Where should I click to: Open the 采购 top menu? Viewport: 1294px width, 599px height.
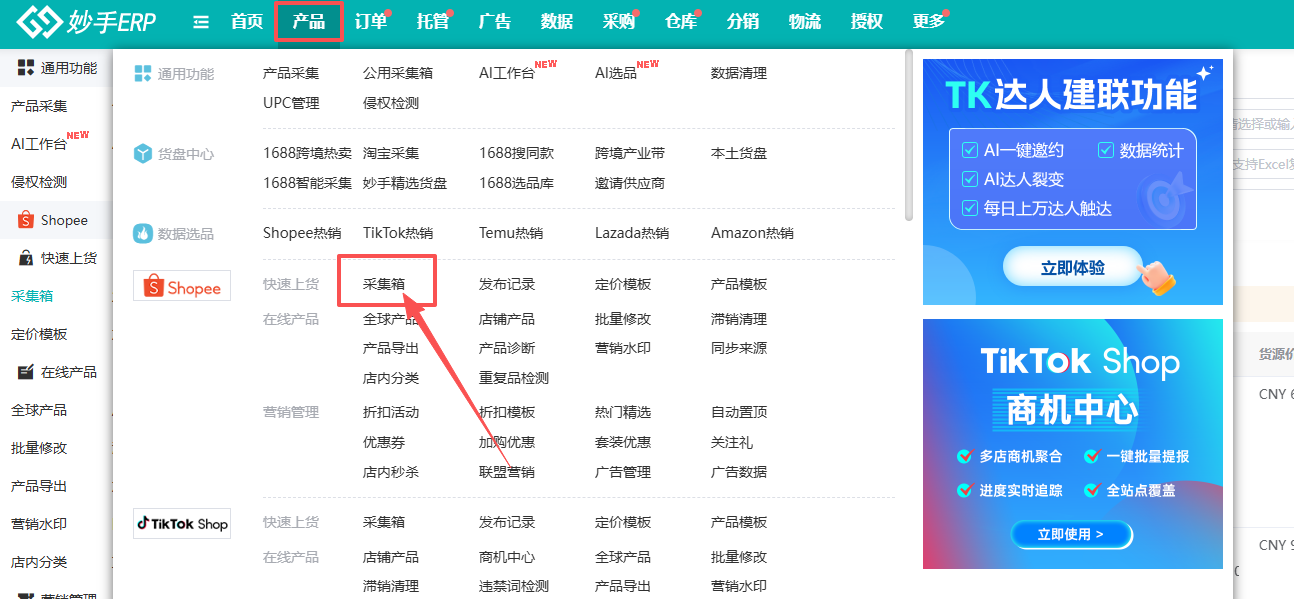click(619, 22)
